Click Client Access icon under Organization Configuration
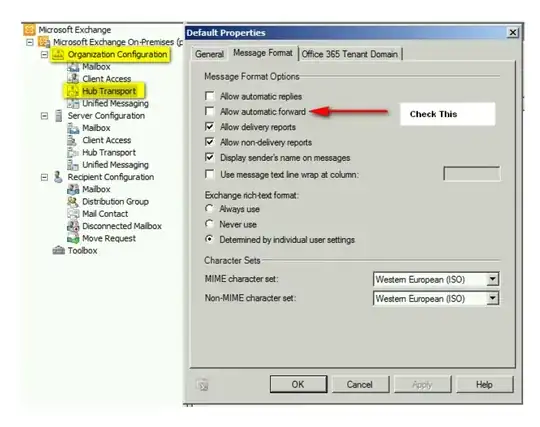Image resolution: width=540 pixels, height=427 pixels. coord(73,79)
